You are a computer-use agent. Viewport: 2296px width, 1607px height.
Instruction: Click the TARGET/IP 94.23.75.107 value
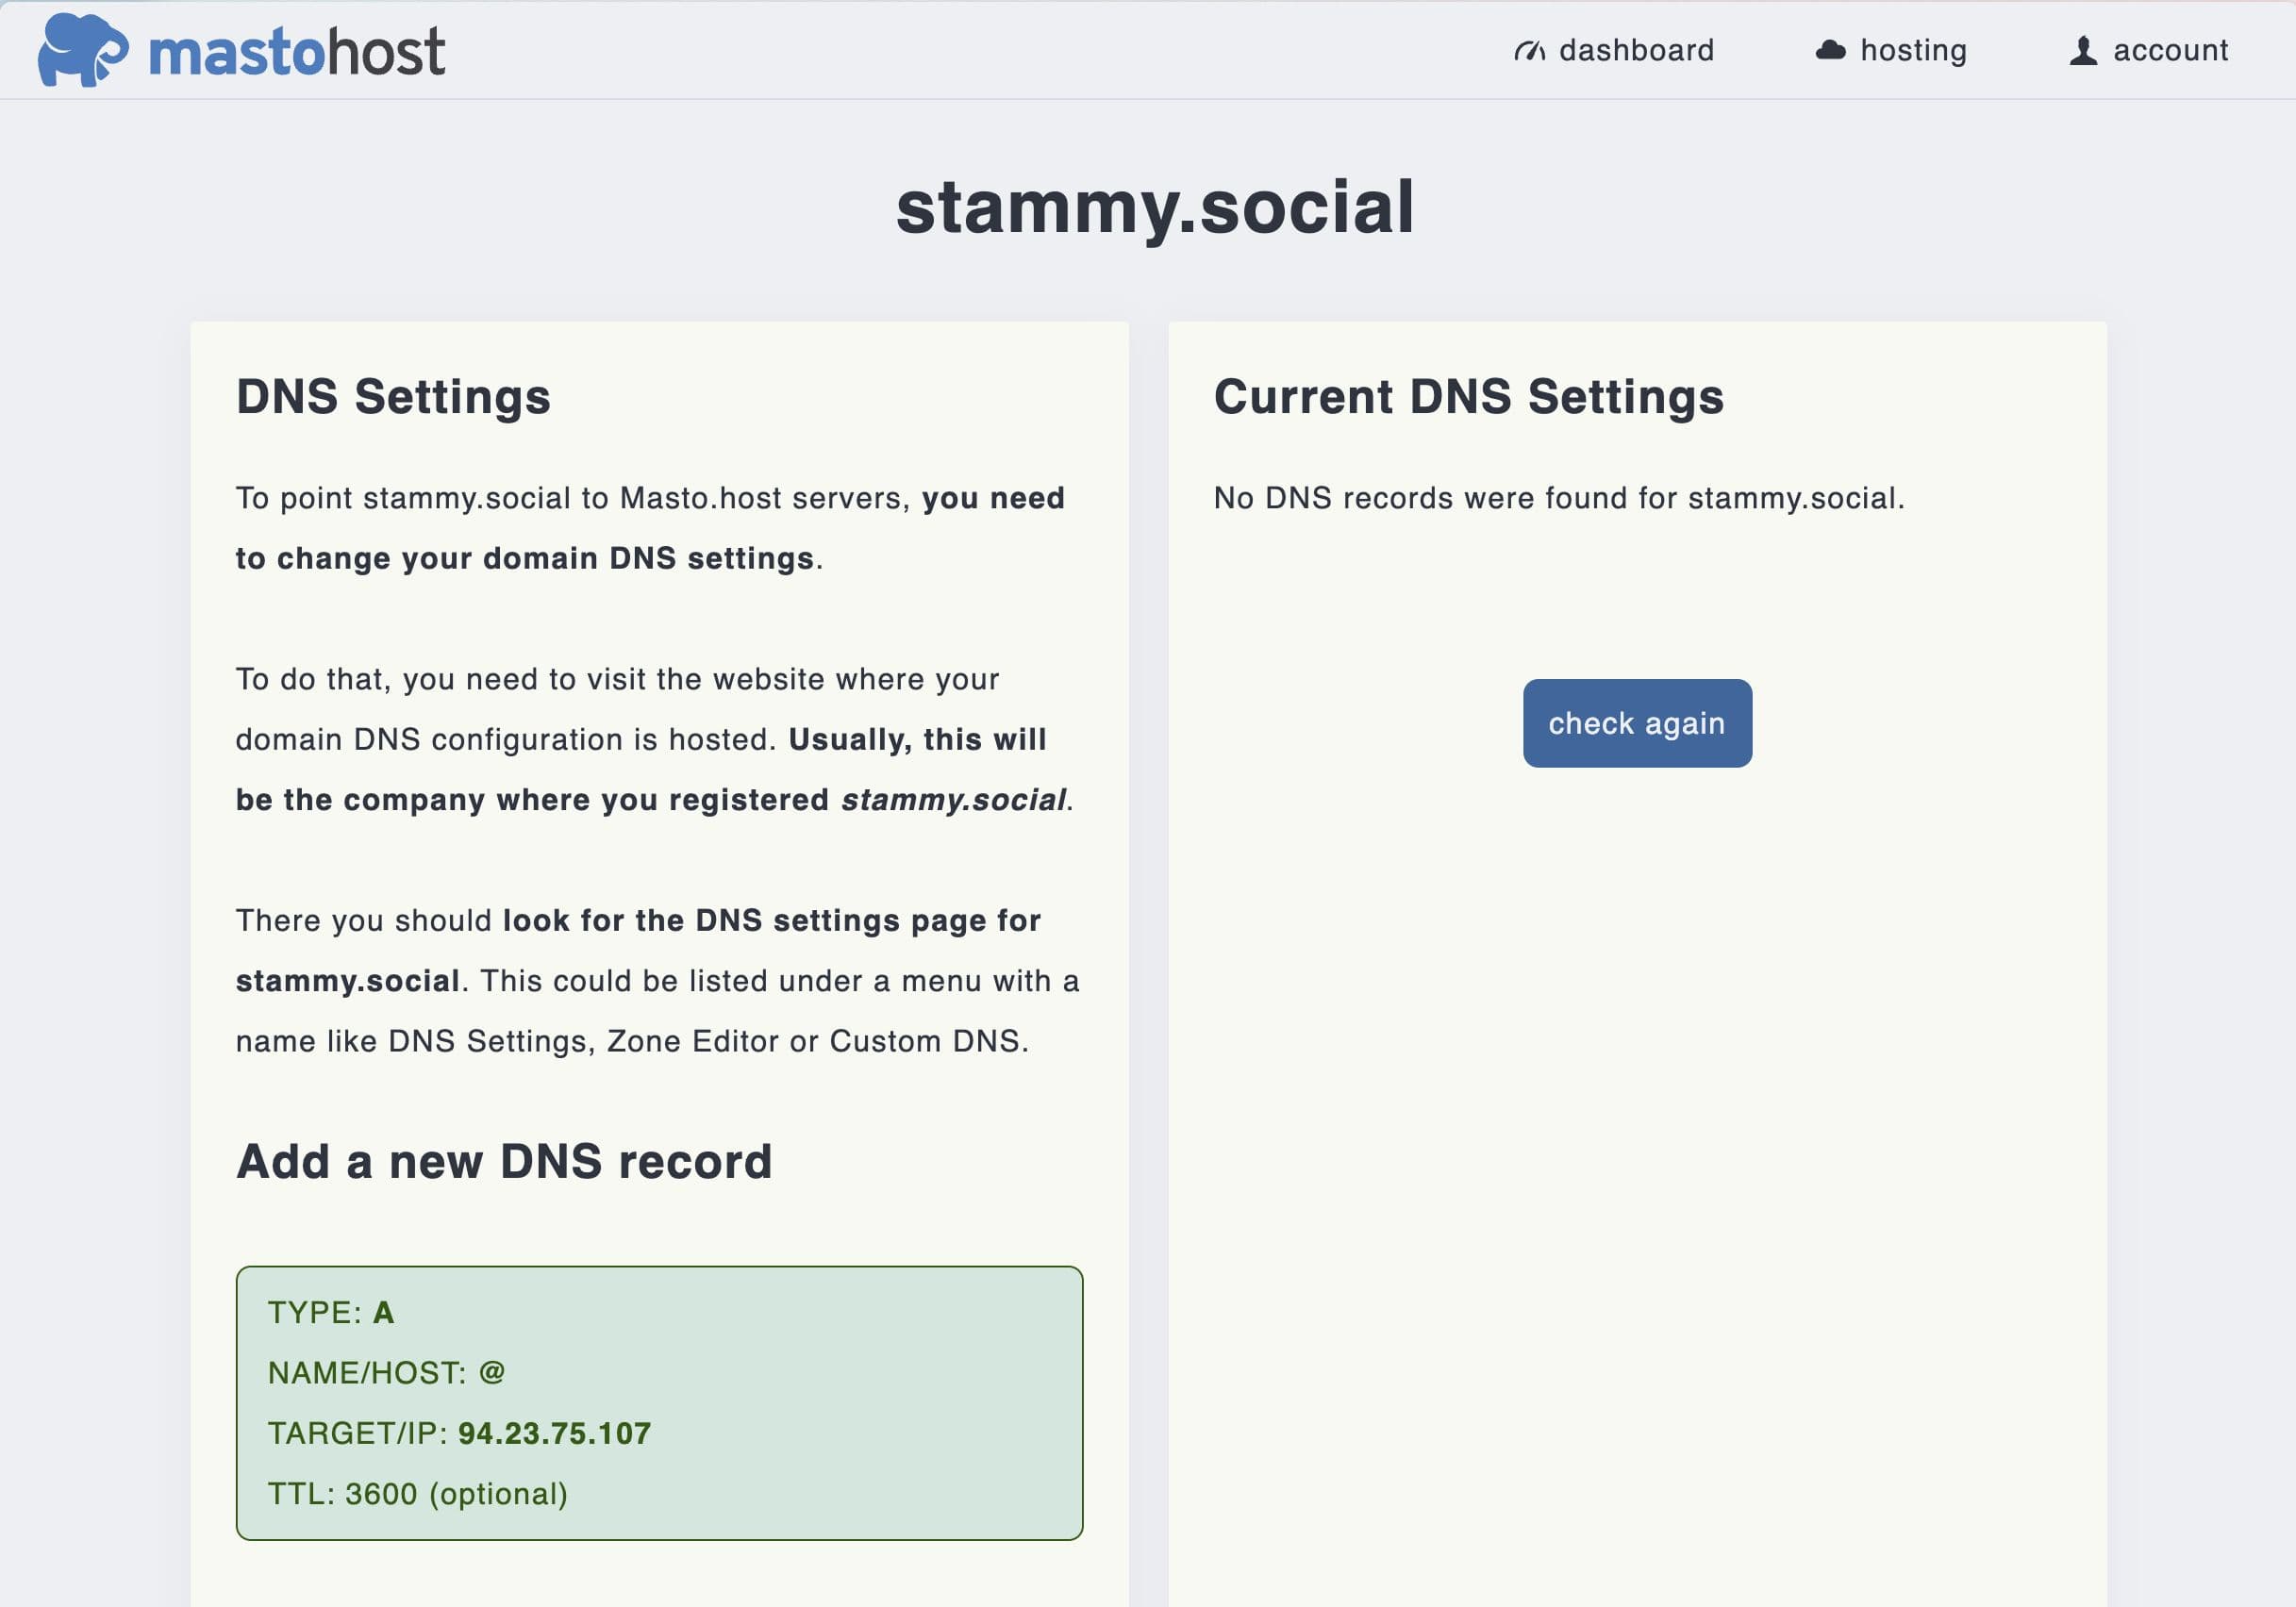(x=554, y=1433)
